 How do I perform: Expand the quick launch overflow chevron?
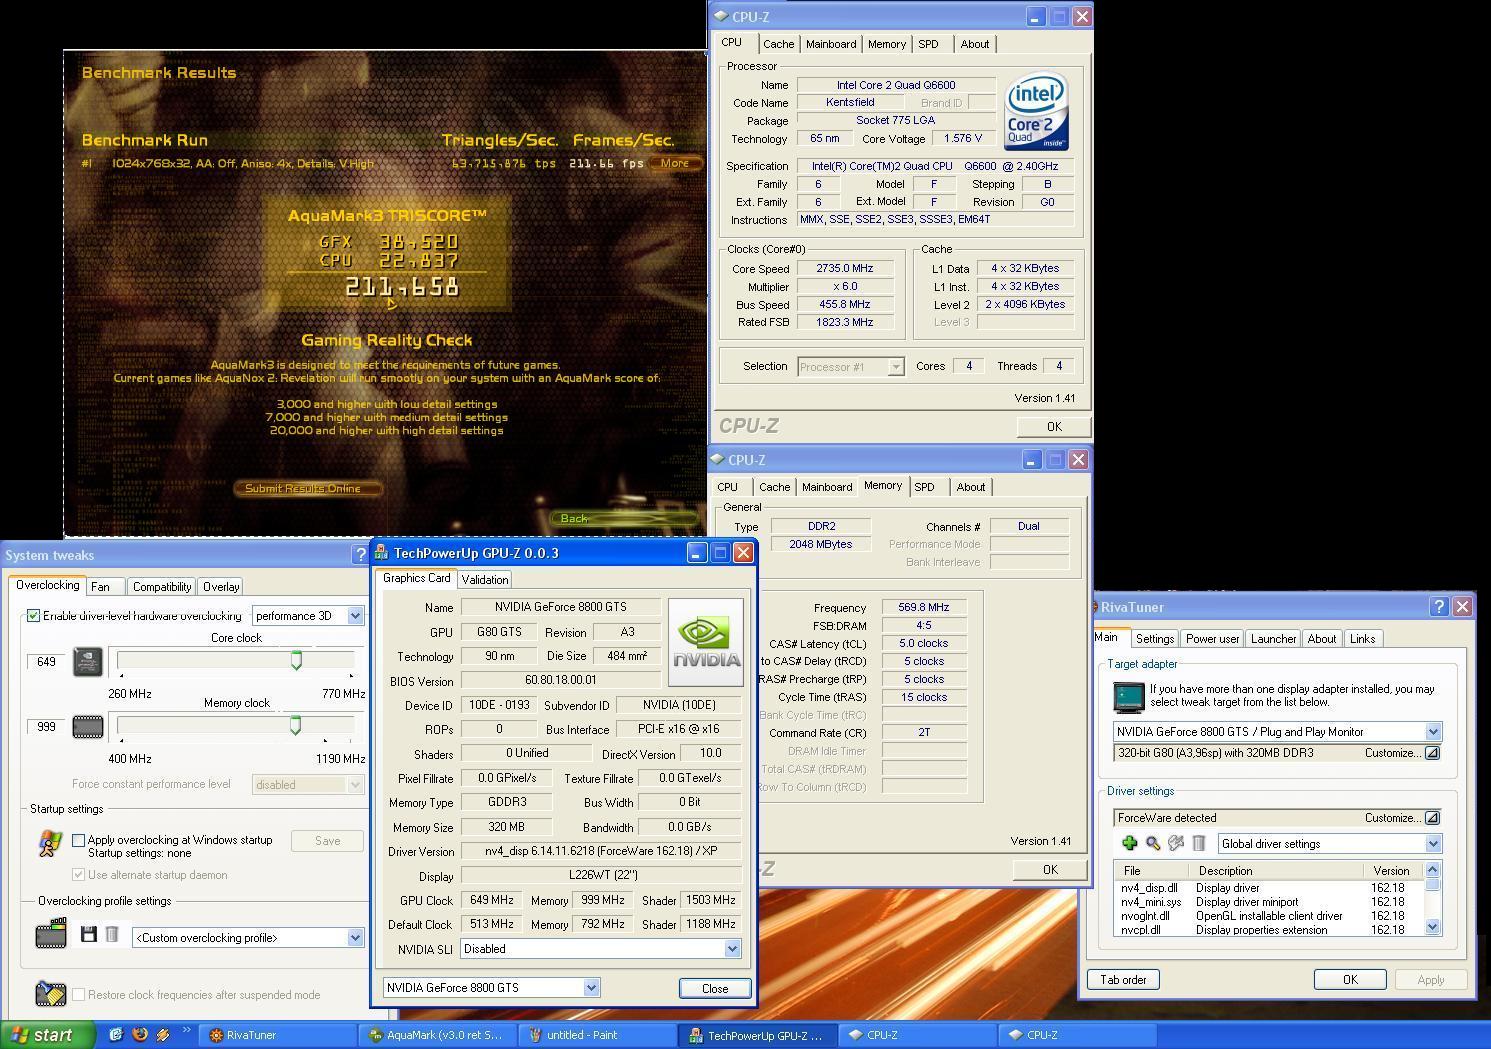[186, 1031]
